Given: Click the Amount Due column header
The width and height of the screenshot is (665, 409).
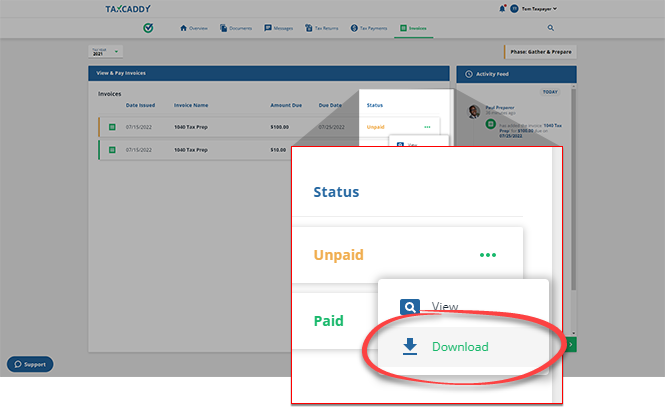Looking at the screenshot, I should pyautogui.click(x=286, y=105).
